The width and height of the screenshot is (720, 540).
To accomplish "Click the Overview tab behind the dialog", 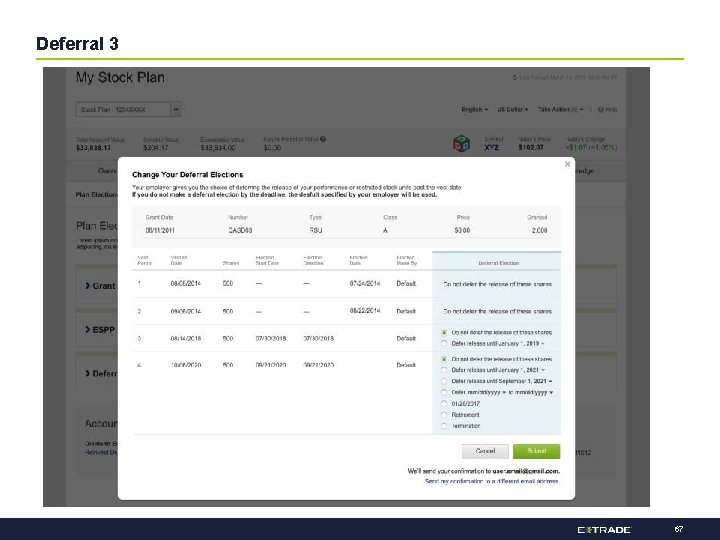I will tap(107, 171).
